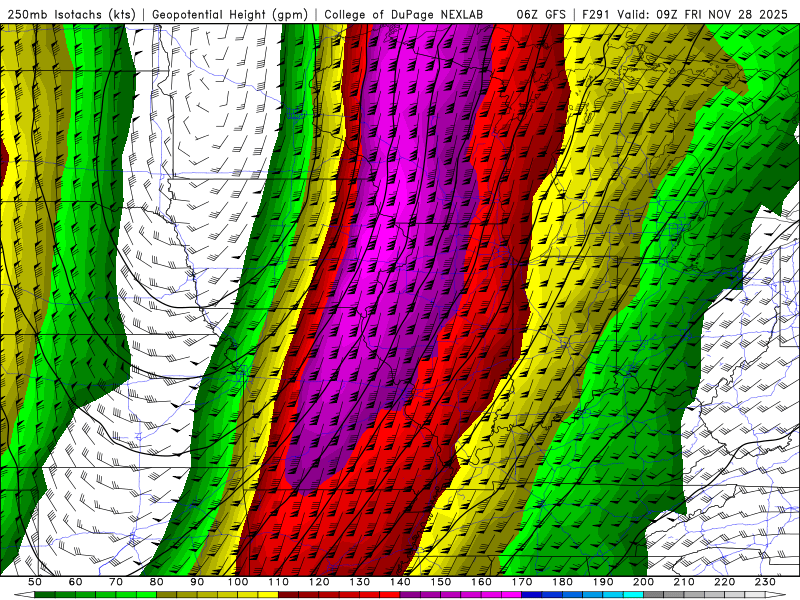800x600 pixels.
Task: Click the 130 kt legend label
Action: [360, 582]
